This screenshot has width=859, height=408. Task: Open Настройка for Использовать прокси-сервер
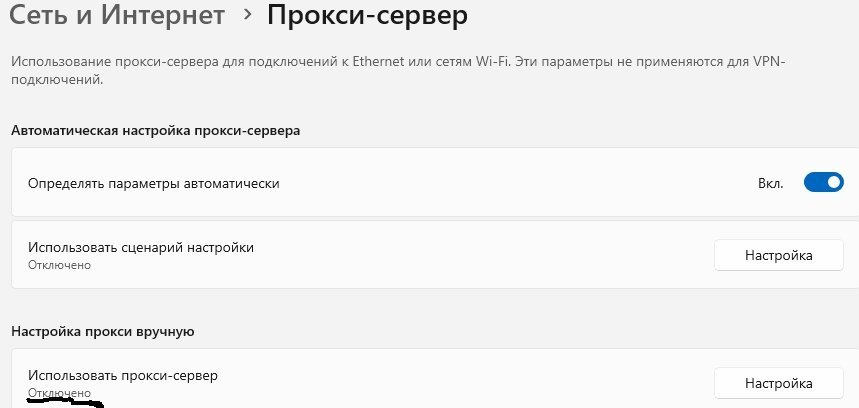click(778, 383)
